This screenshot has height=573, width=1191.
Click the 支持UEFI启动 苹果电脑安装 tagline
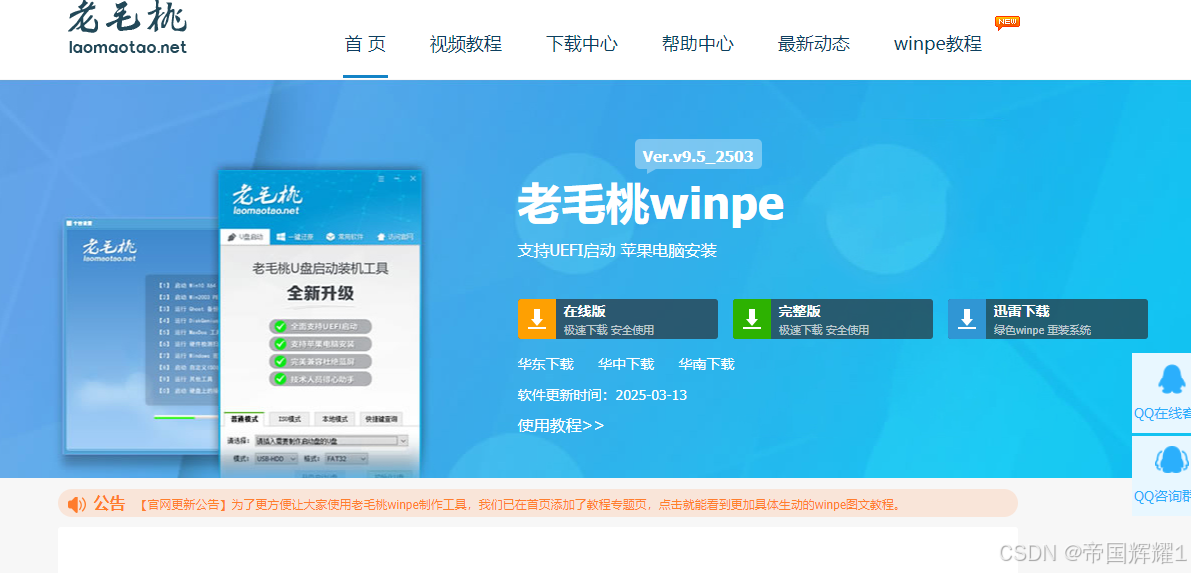618,251
